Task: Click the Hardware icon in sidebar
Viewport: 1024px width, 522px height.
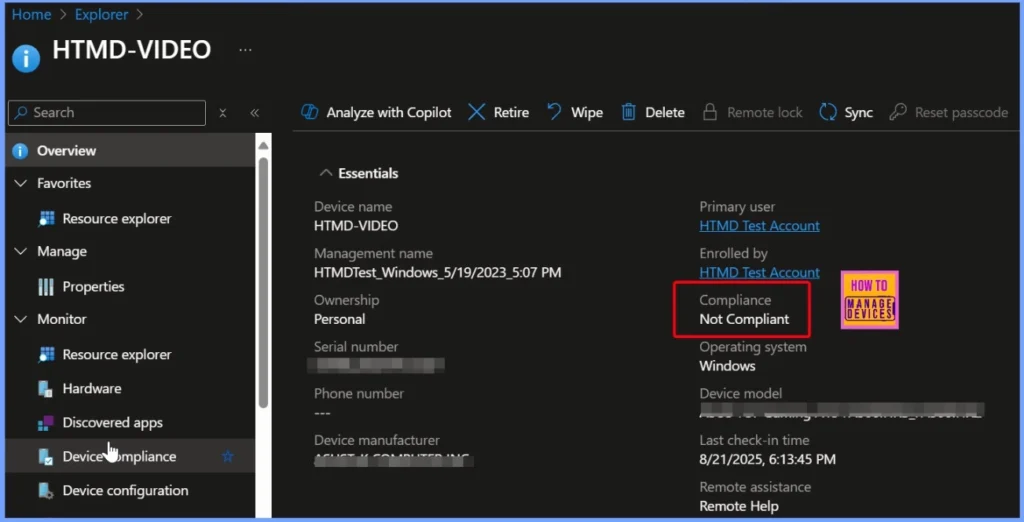Action: pyautogui.click(x=46, y=389)
